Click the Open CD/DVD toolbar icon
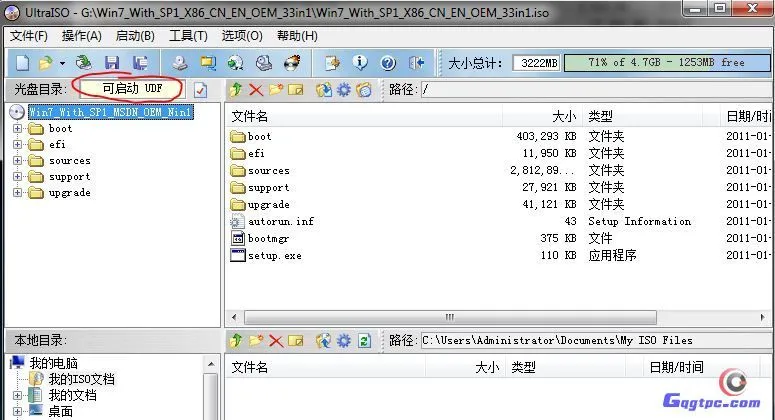The height and width of the screenshot is (420, 775). tap(84, 63)
